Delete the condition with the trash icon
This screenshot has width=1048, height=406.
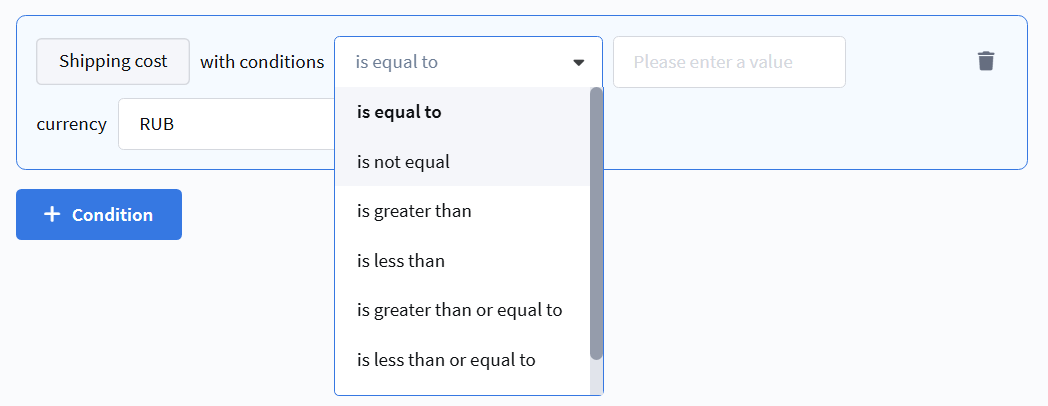986,62
